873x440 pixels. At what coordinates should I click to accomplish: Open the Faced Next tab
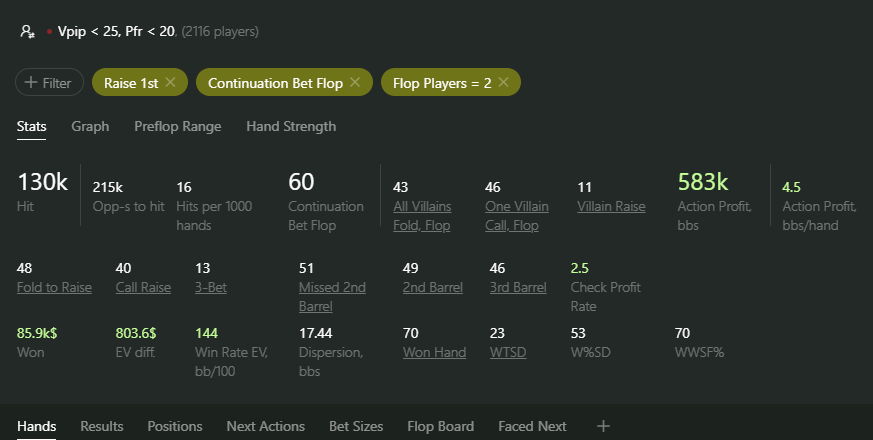[532, 426]
